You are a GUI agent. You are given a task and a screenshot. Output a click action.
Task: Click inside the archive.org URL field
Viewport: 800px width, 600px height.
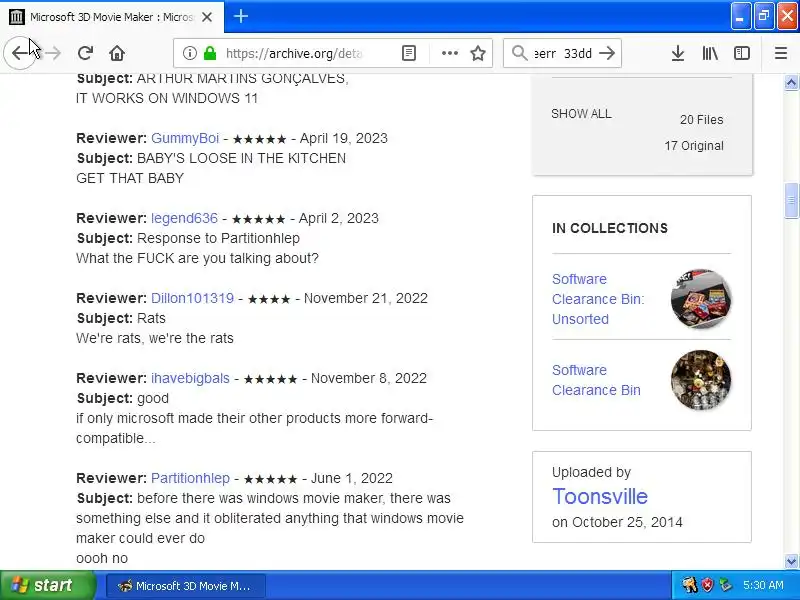coord(293,53)
